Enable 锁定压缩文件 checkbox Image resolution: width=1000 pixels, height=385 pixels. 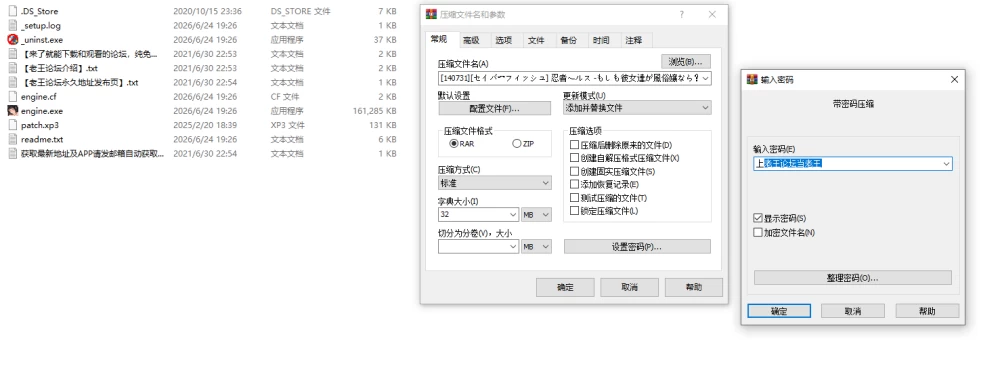[x=575, y=210]
